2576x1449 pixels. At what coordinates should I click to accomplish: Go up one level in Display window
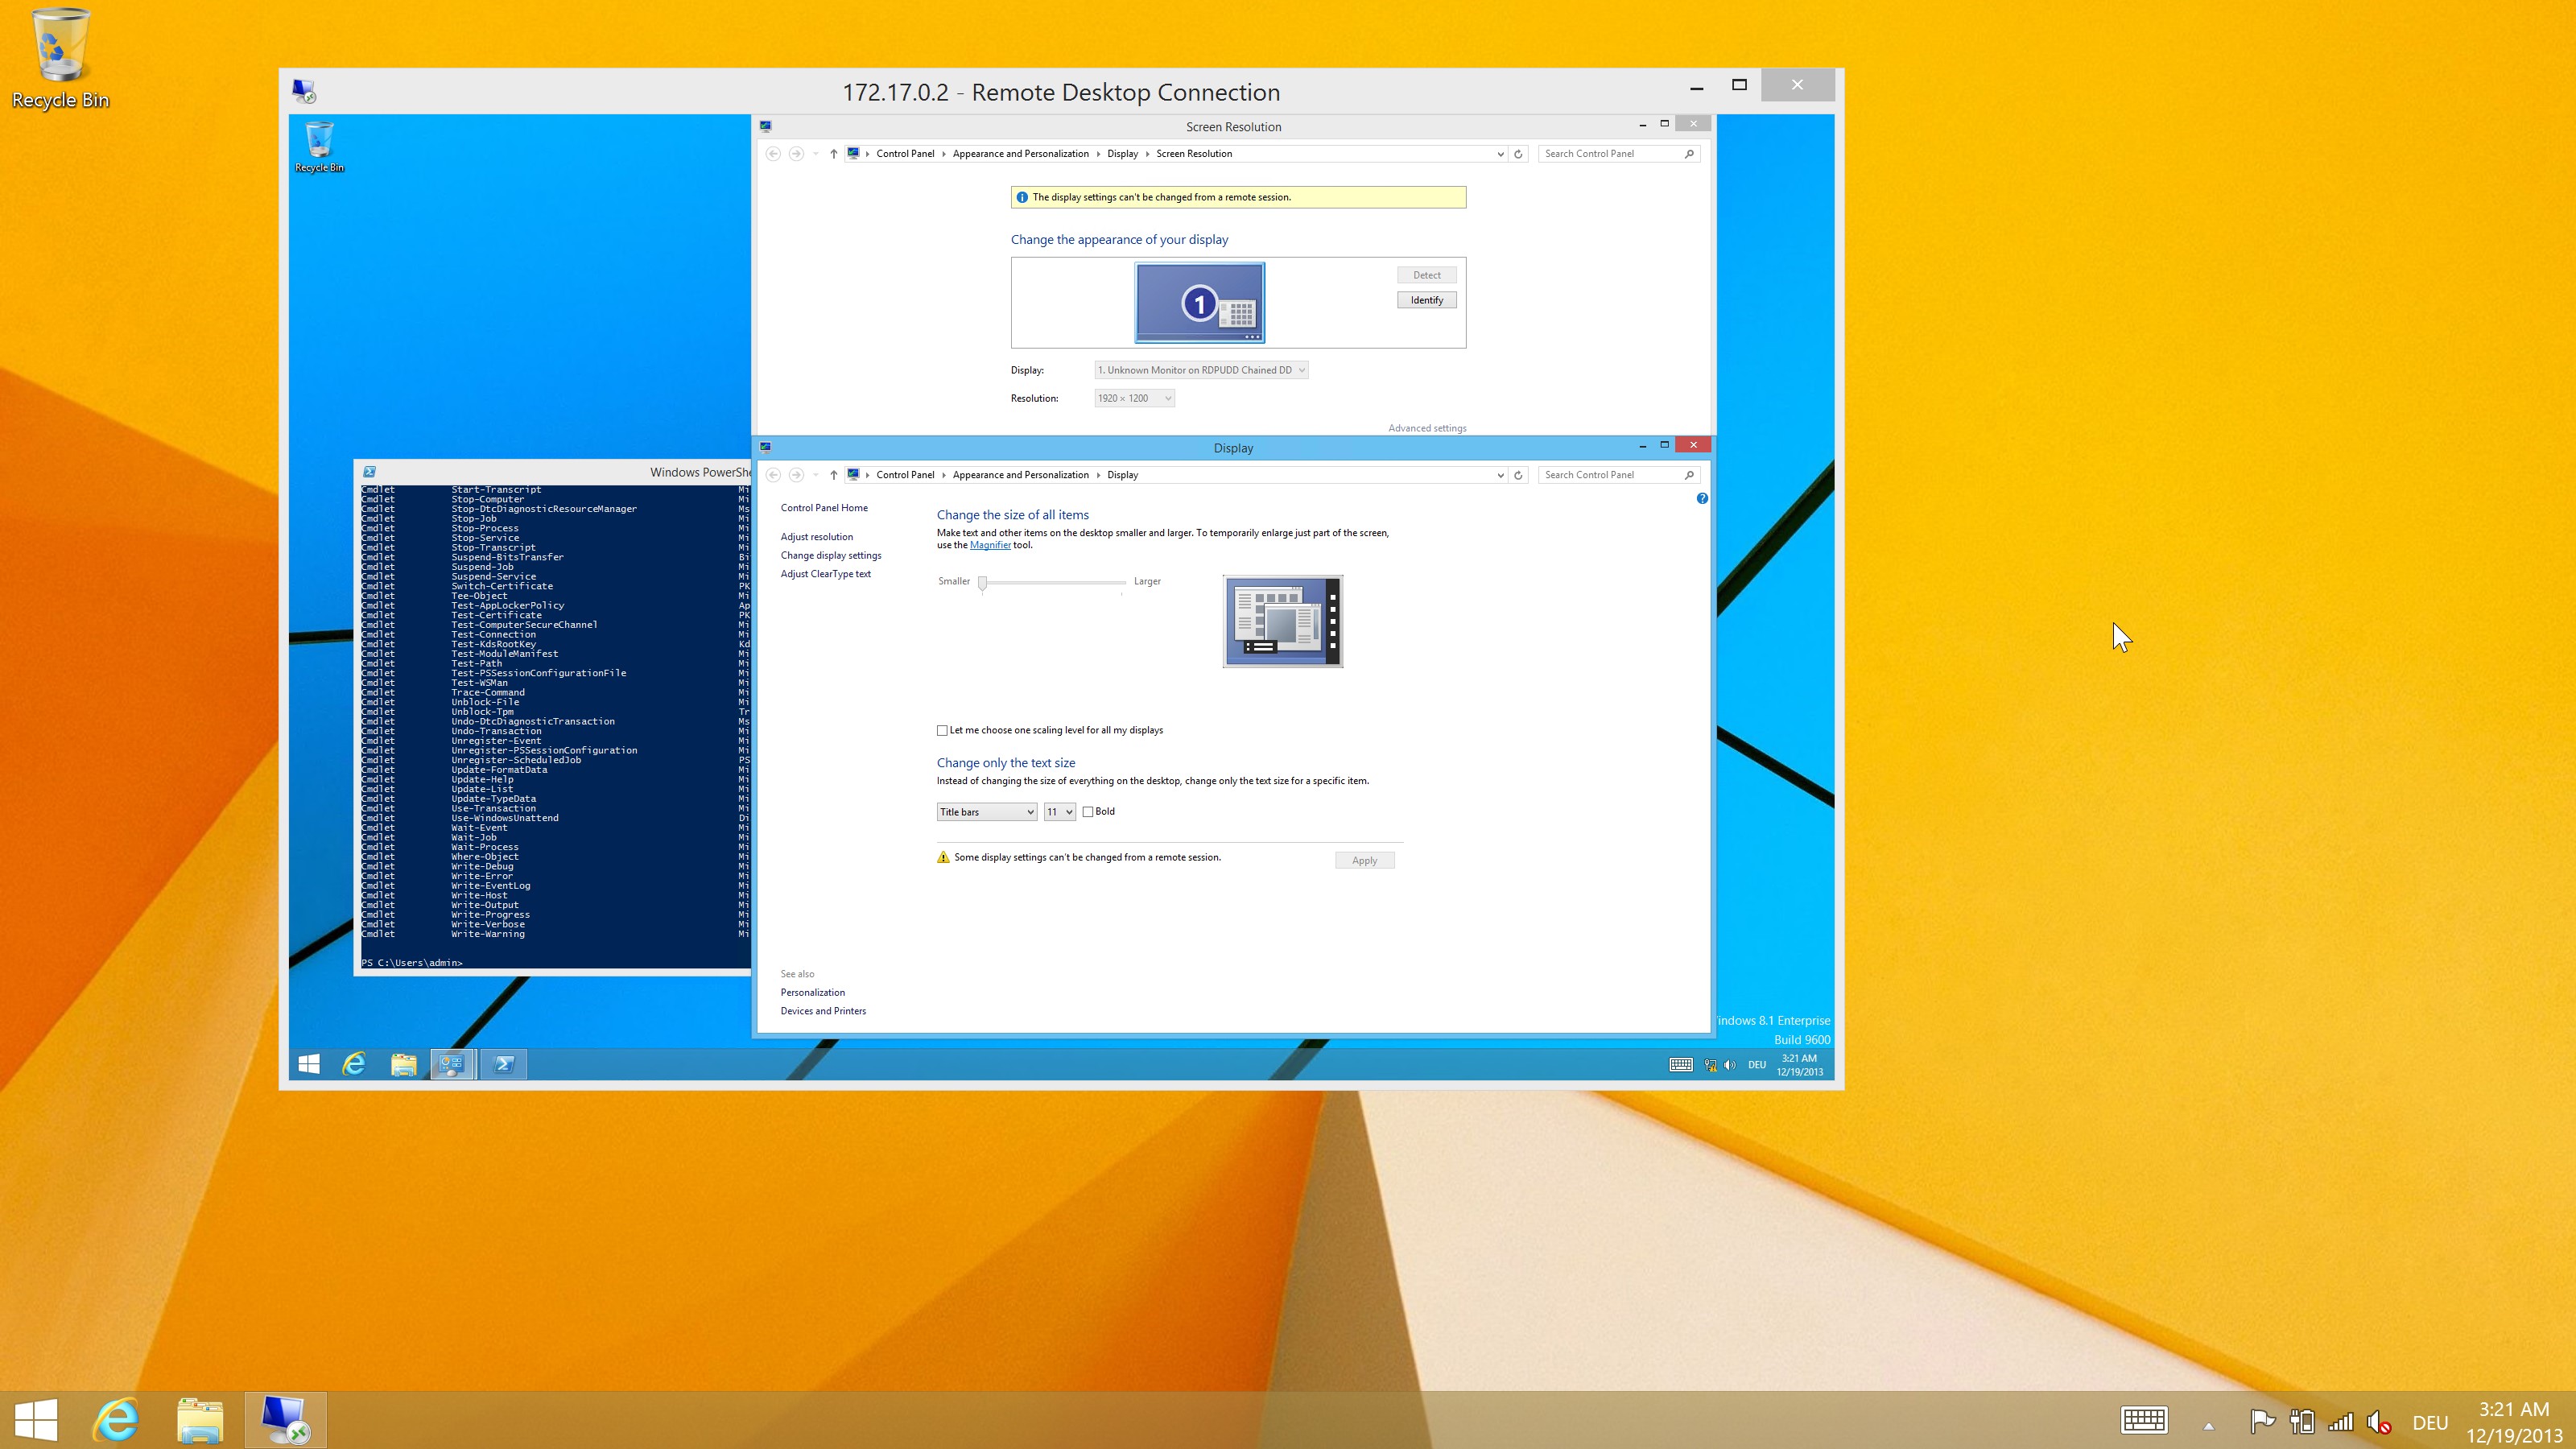pos(833,475)
